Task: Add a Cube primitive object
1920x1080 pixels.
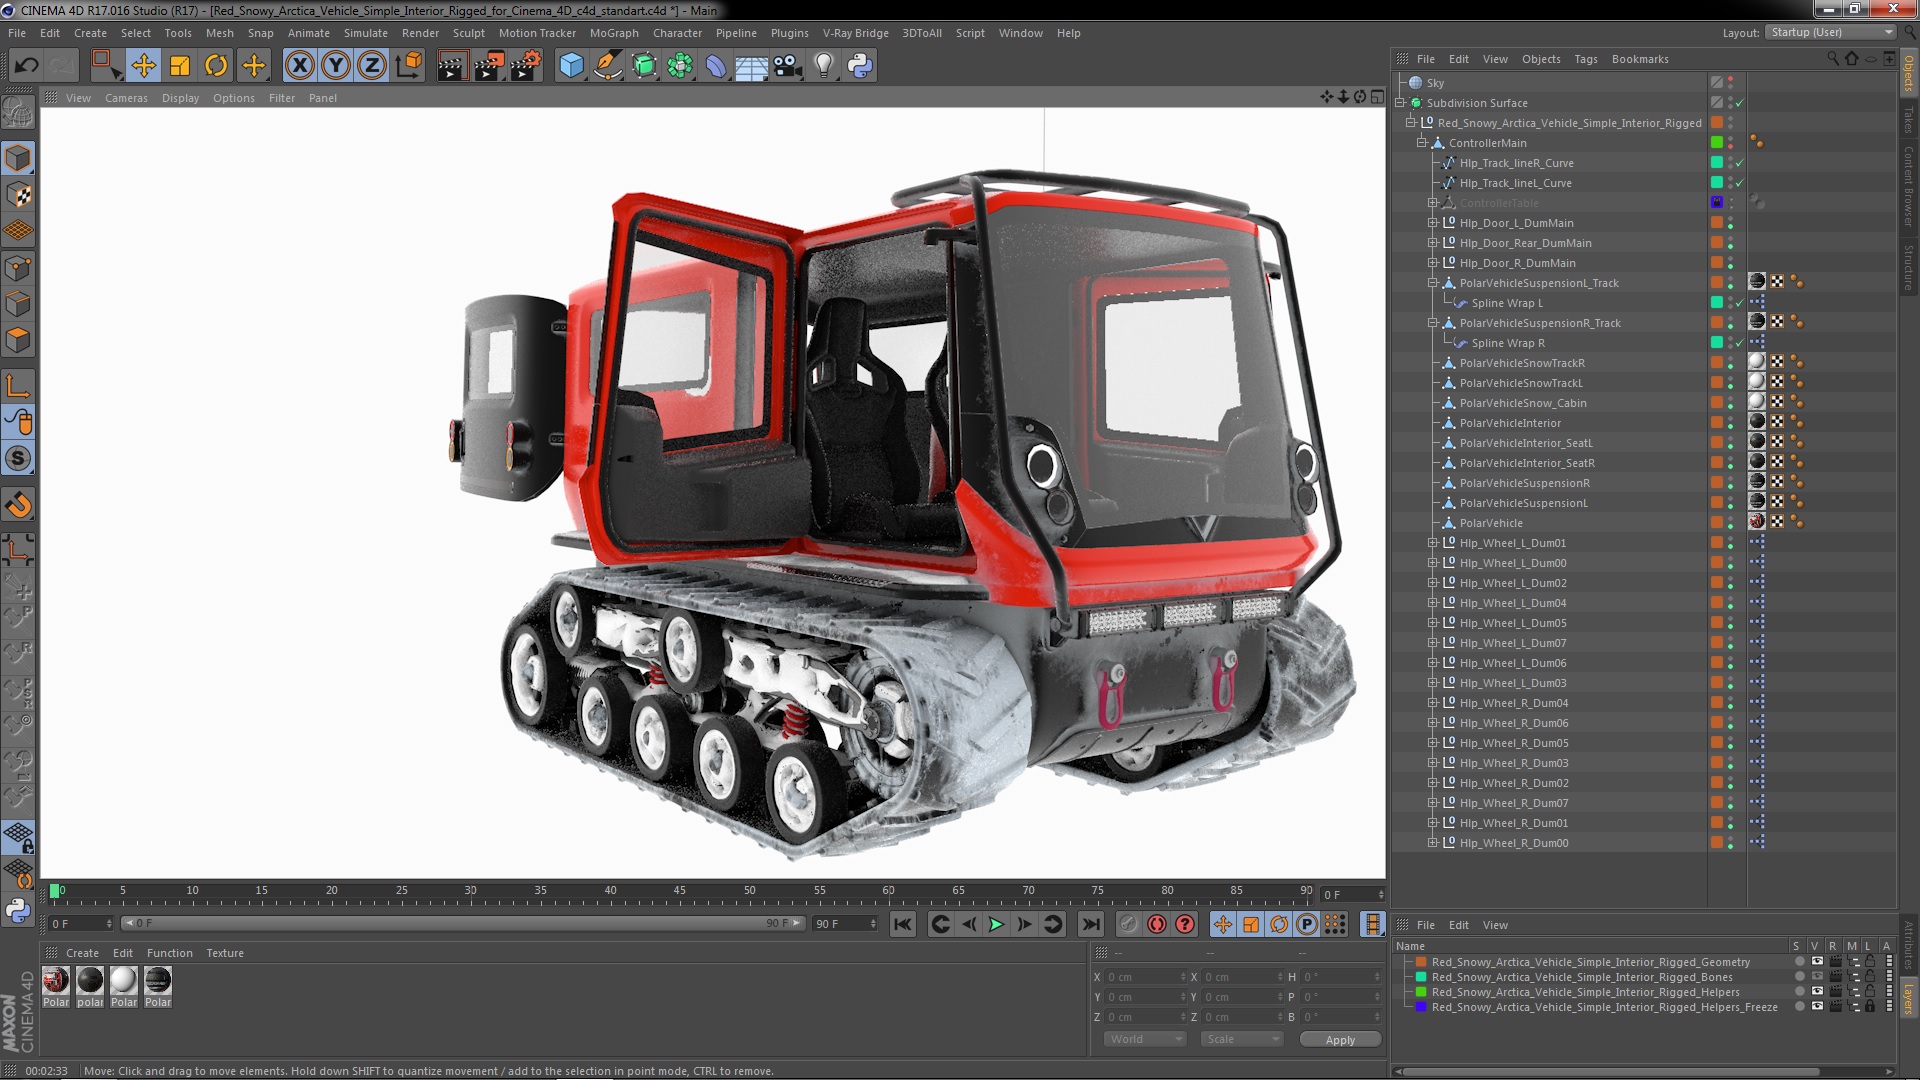Action: point(571,66)
